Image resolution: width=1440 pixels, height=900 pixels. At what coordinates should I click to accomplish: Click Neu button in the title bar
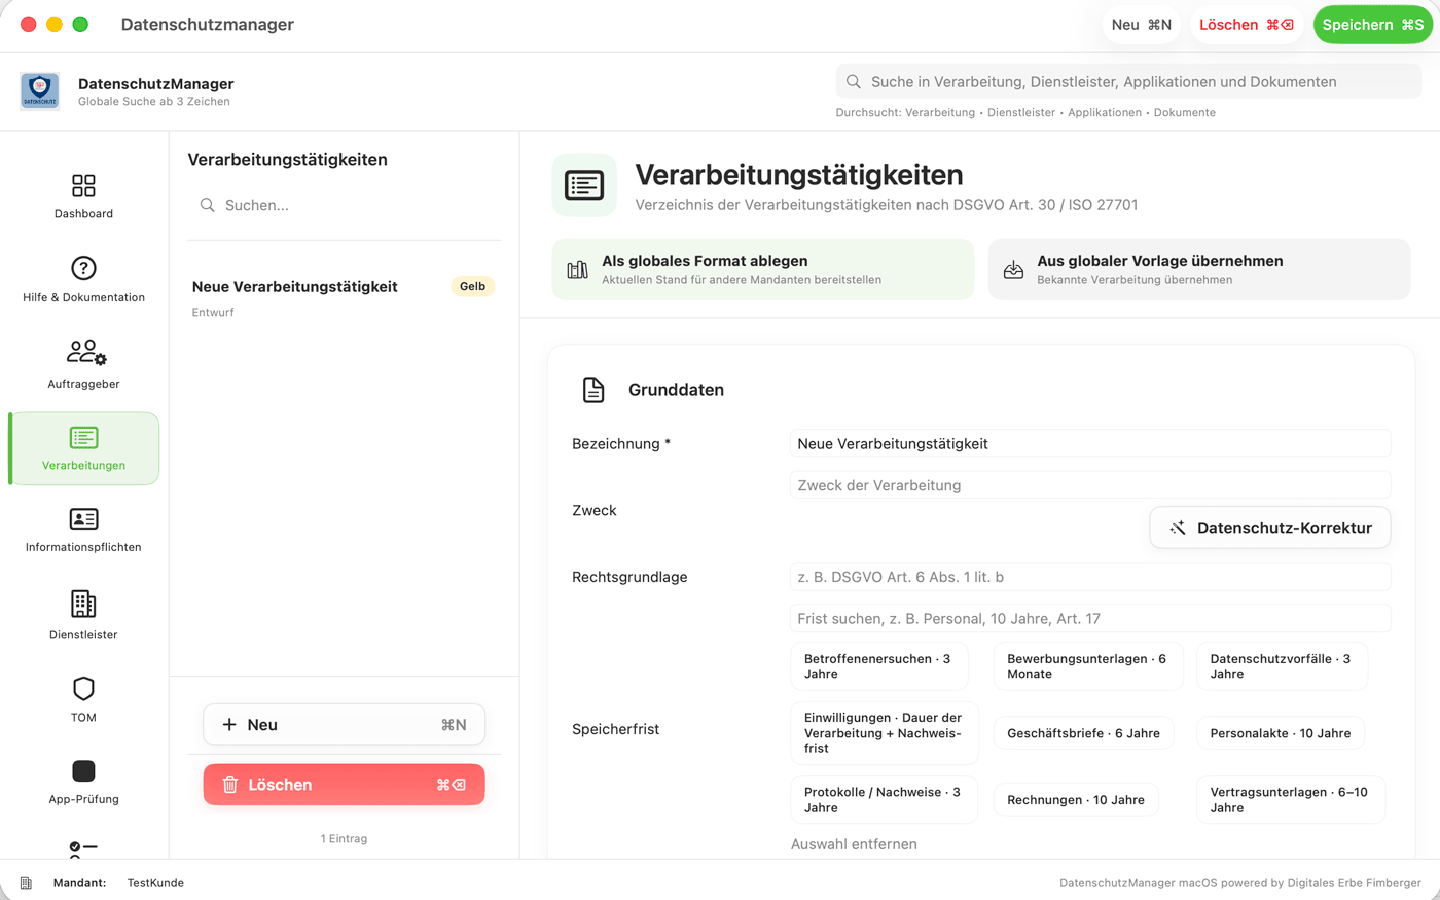pyautogui.click(x=1141, y=25)
